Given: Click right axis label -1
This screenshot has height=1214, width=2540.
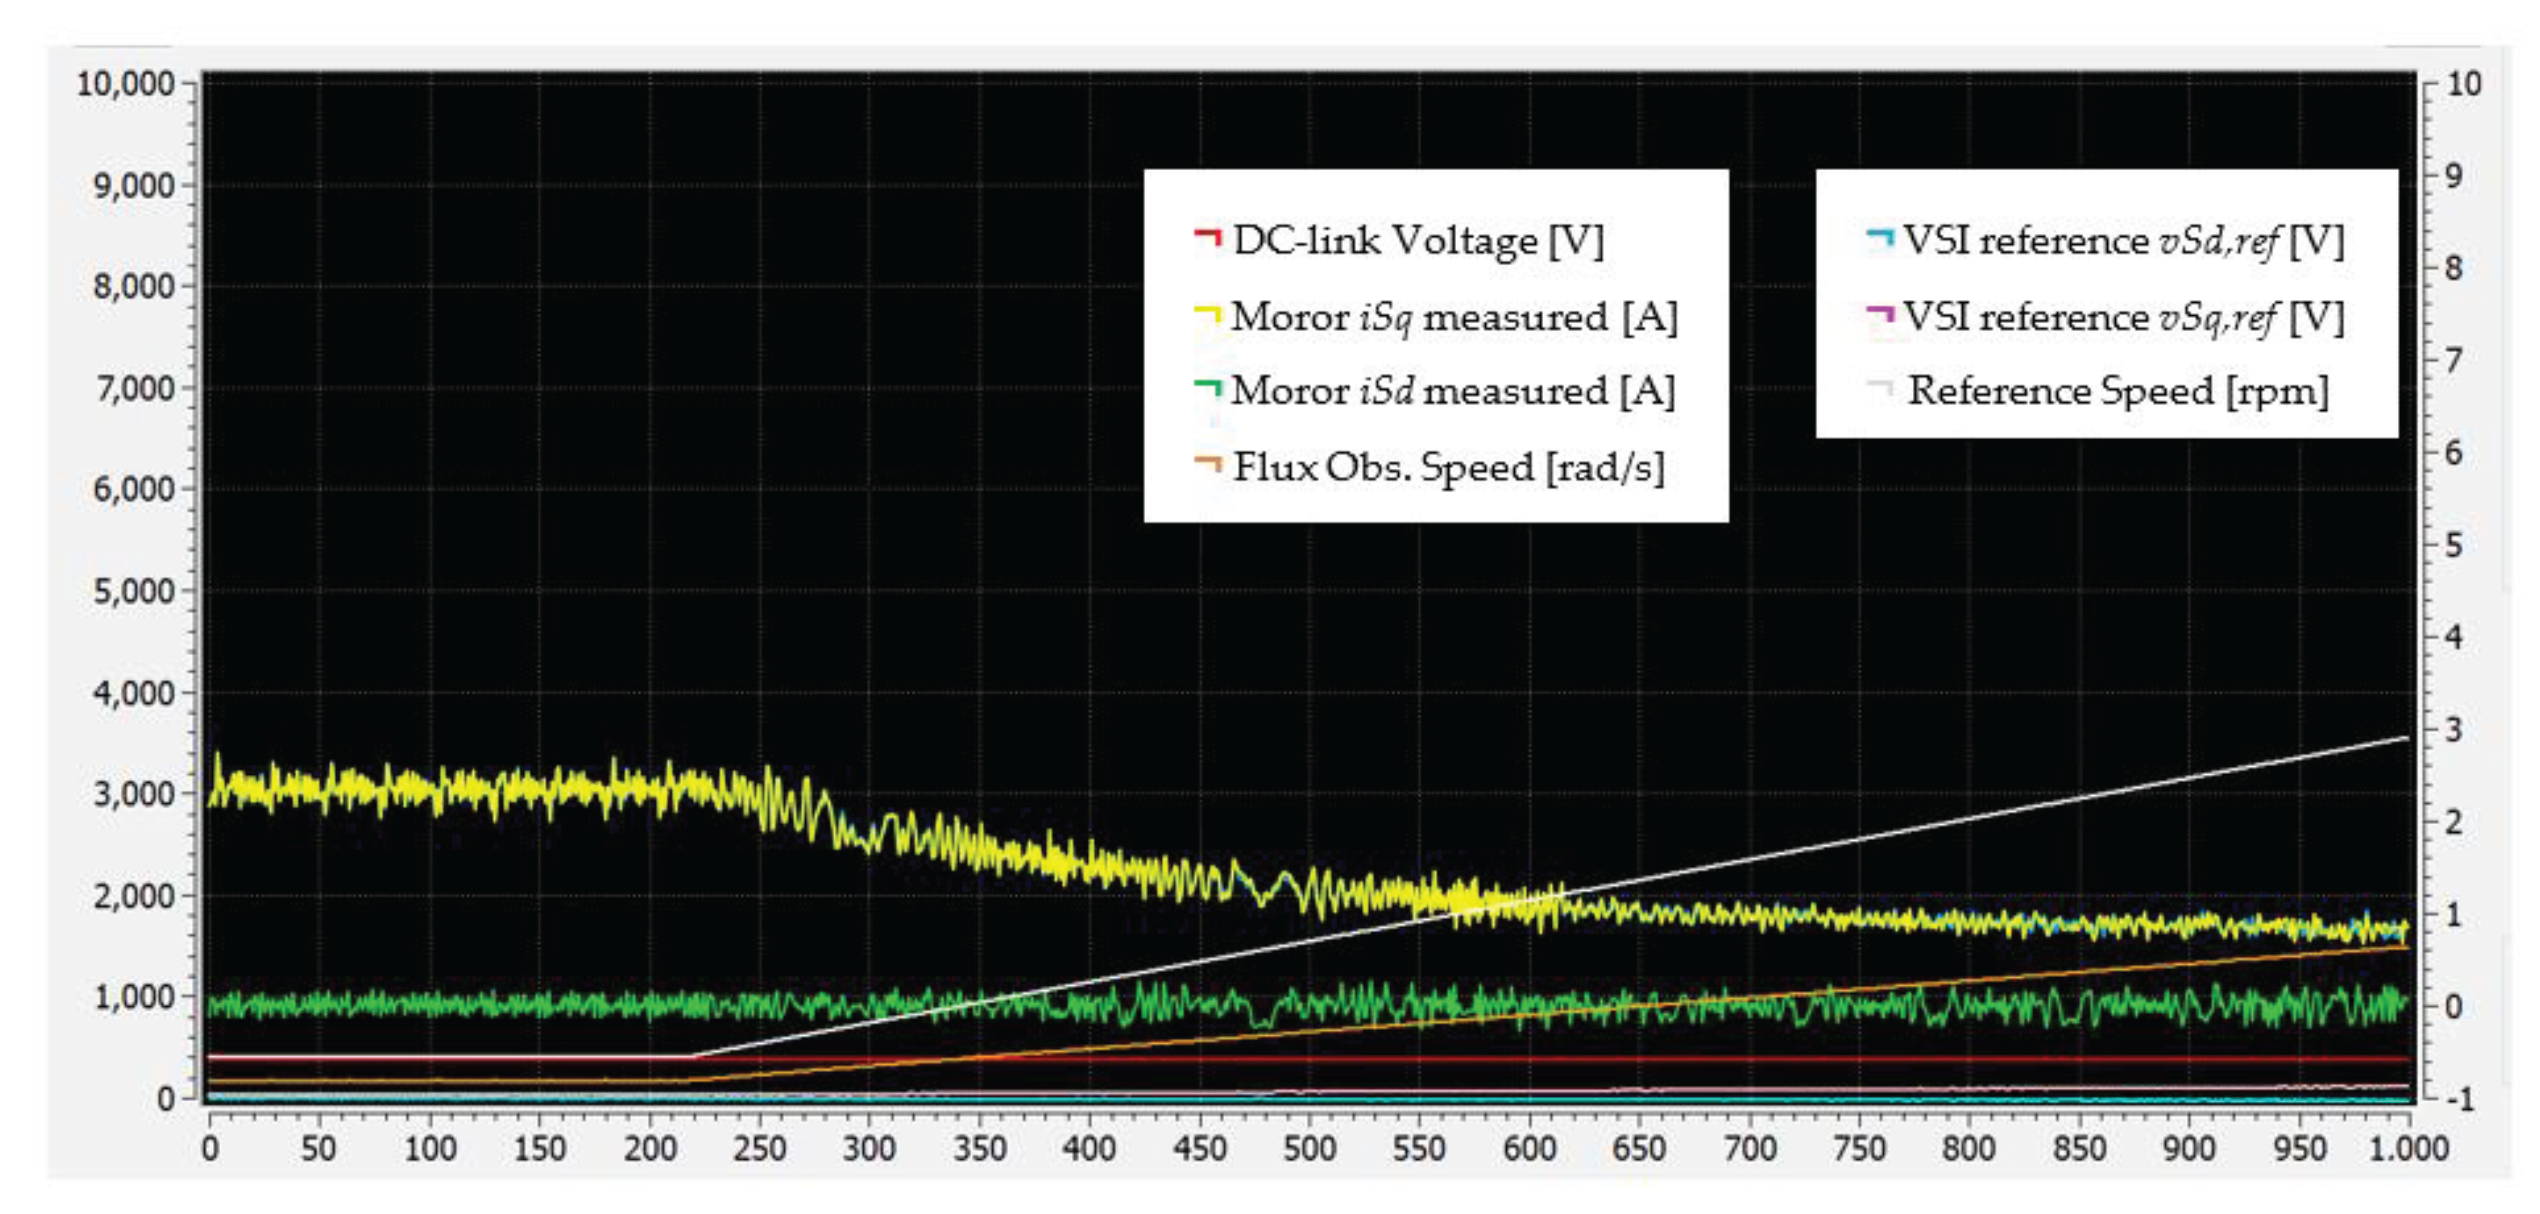Looking at the screenshot, I should [2461, 1100].
